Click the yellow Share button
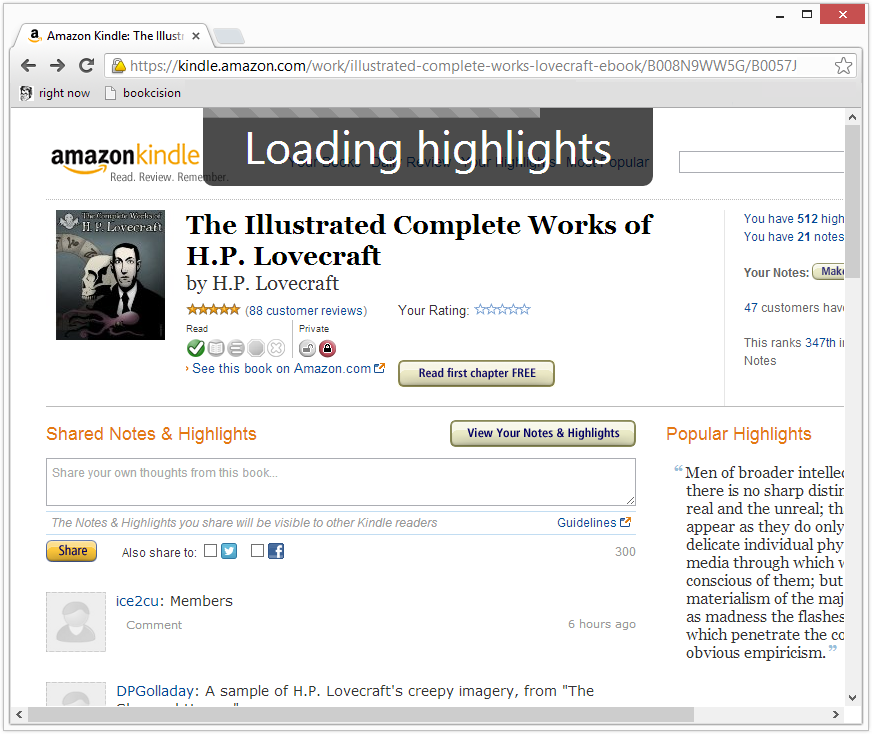This screenshot has width=872, height=734. [71, 551]
